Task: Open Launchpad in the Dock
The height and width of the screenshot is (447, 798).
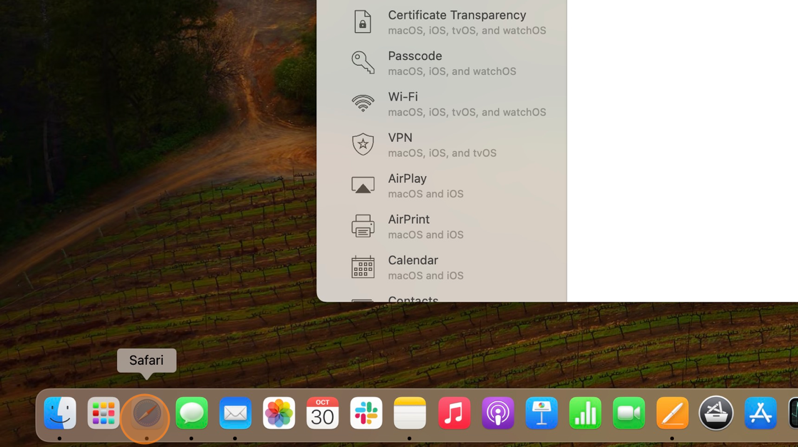Action: 103,413
